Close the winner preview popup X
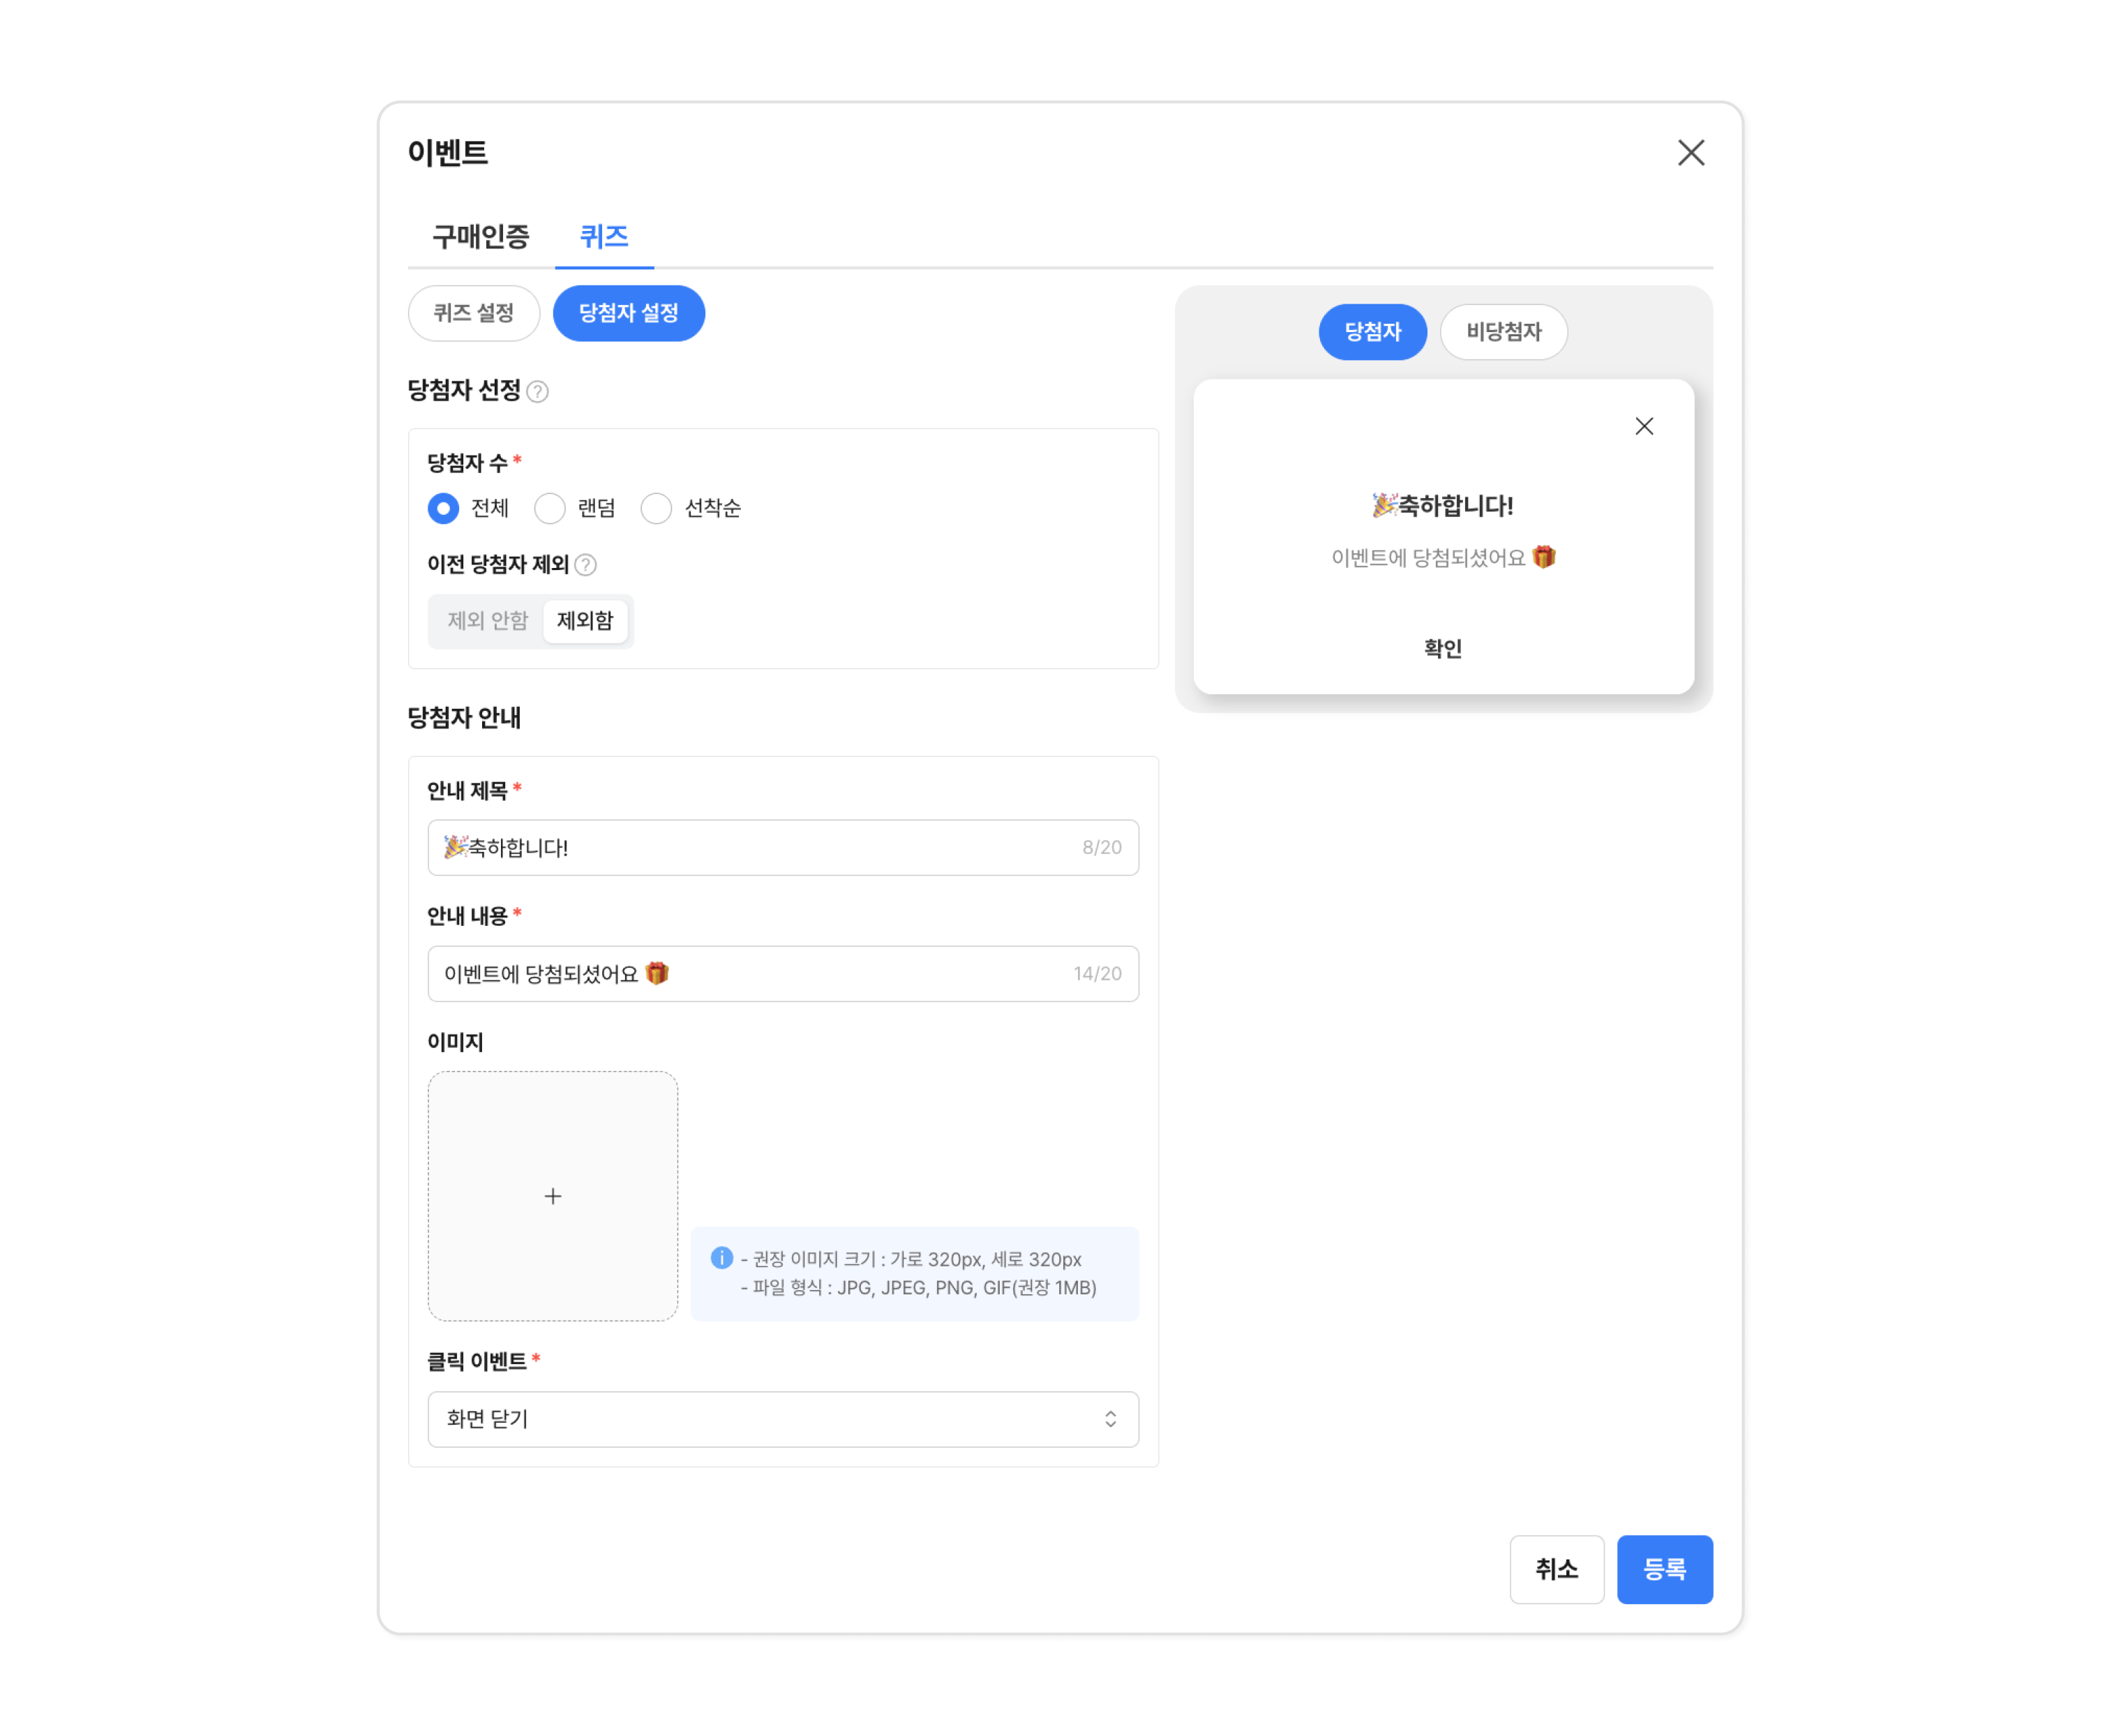 (1643, 426)
